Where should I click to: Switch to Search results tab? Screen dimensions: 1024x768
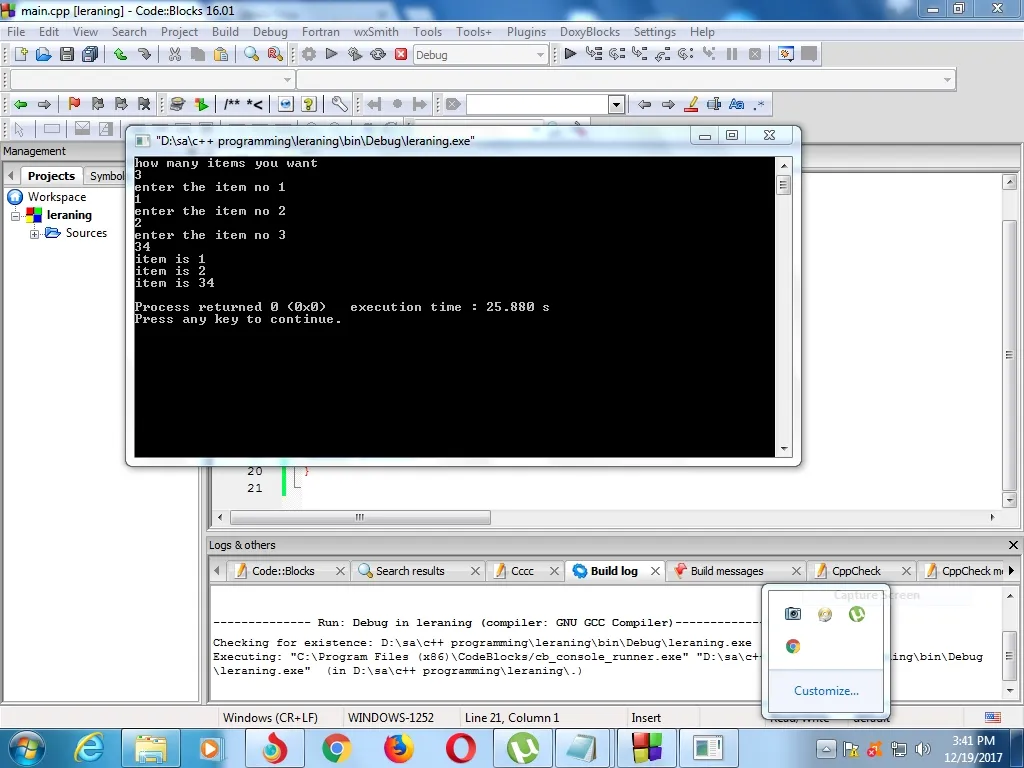pyautogui.click(x=409, y=571)
